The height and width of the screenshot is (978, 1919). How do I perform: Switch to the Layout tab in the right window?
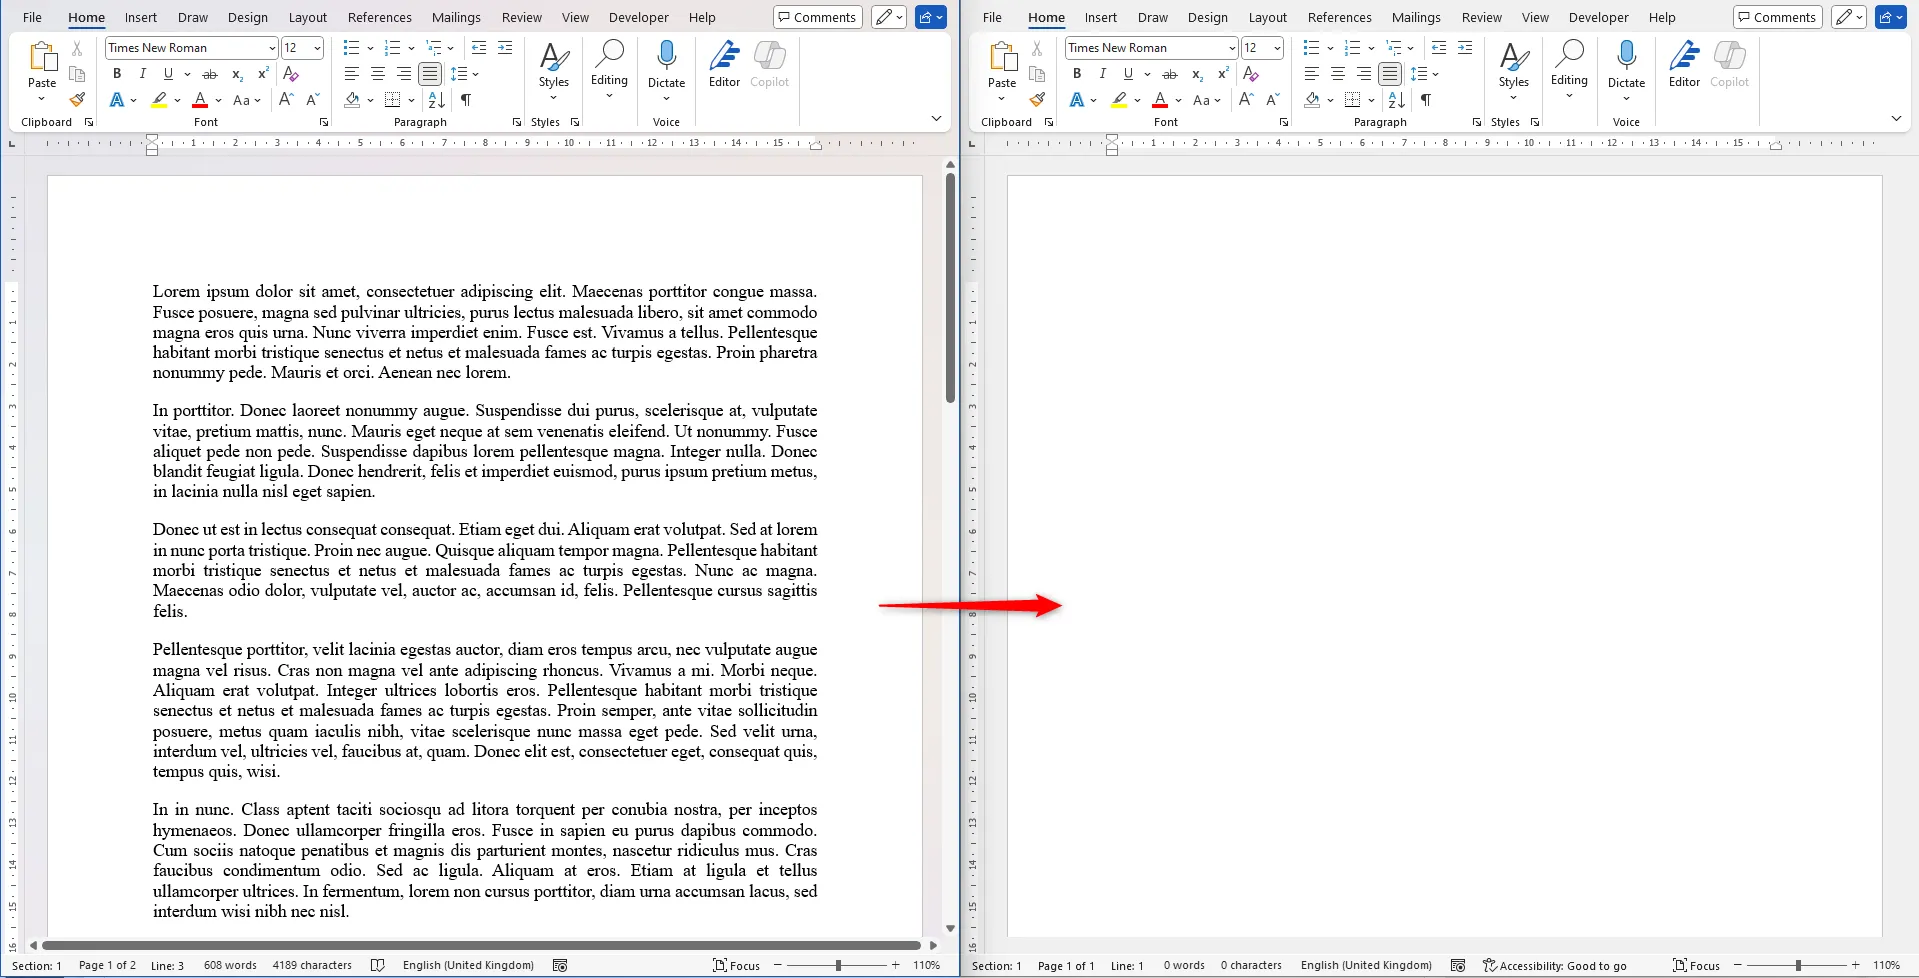pyautogui.click(x=1267, y=17)
